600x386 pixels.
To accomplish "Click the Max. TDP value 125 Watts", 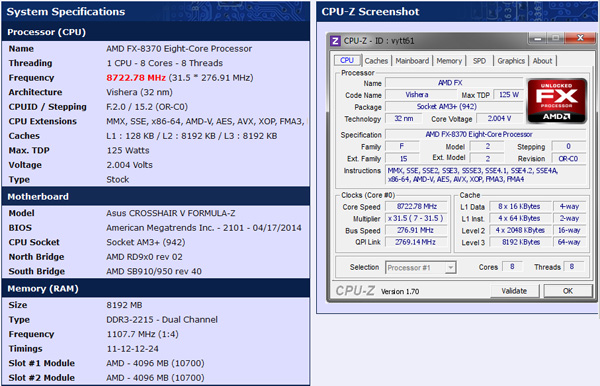I will [x=128, y=150].
